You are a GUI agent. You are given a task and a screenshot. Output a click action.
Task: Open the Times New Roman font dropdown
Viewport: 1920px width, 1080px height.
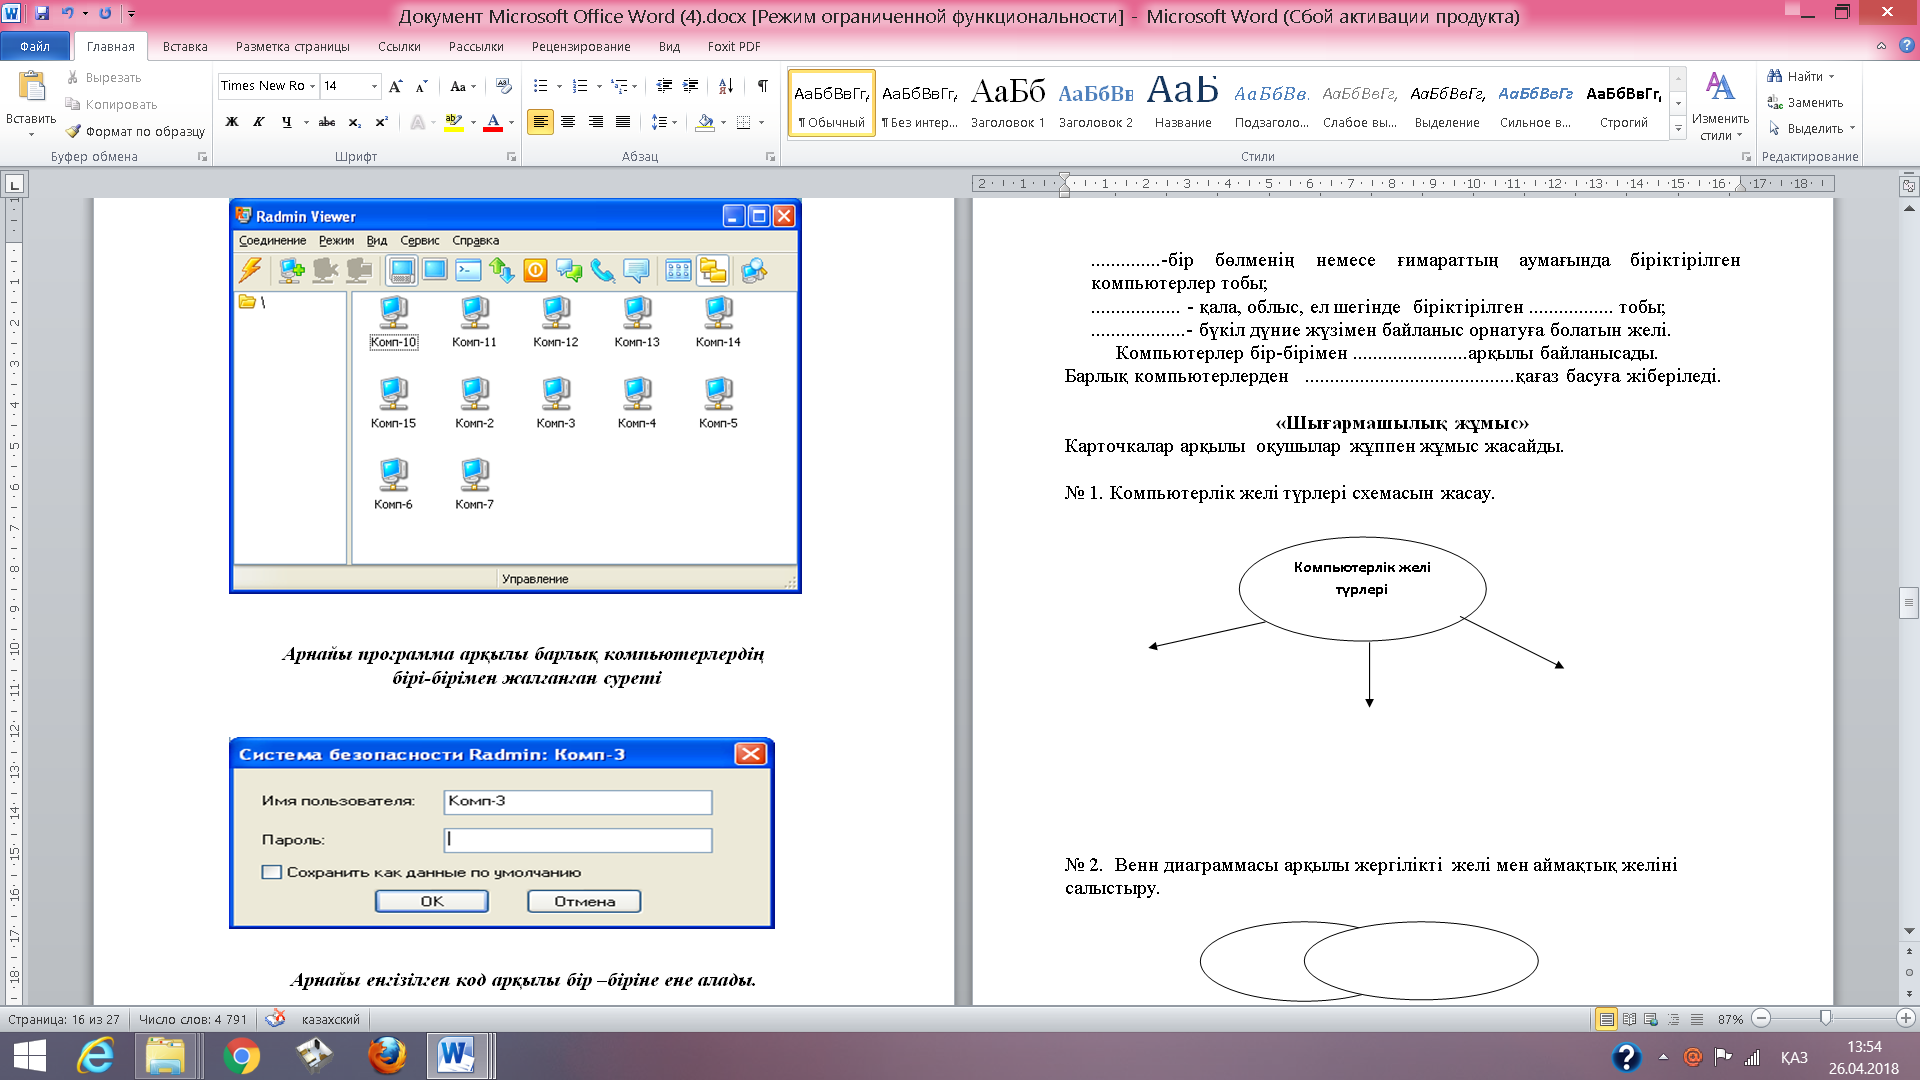[x=312, y=86]
